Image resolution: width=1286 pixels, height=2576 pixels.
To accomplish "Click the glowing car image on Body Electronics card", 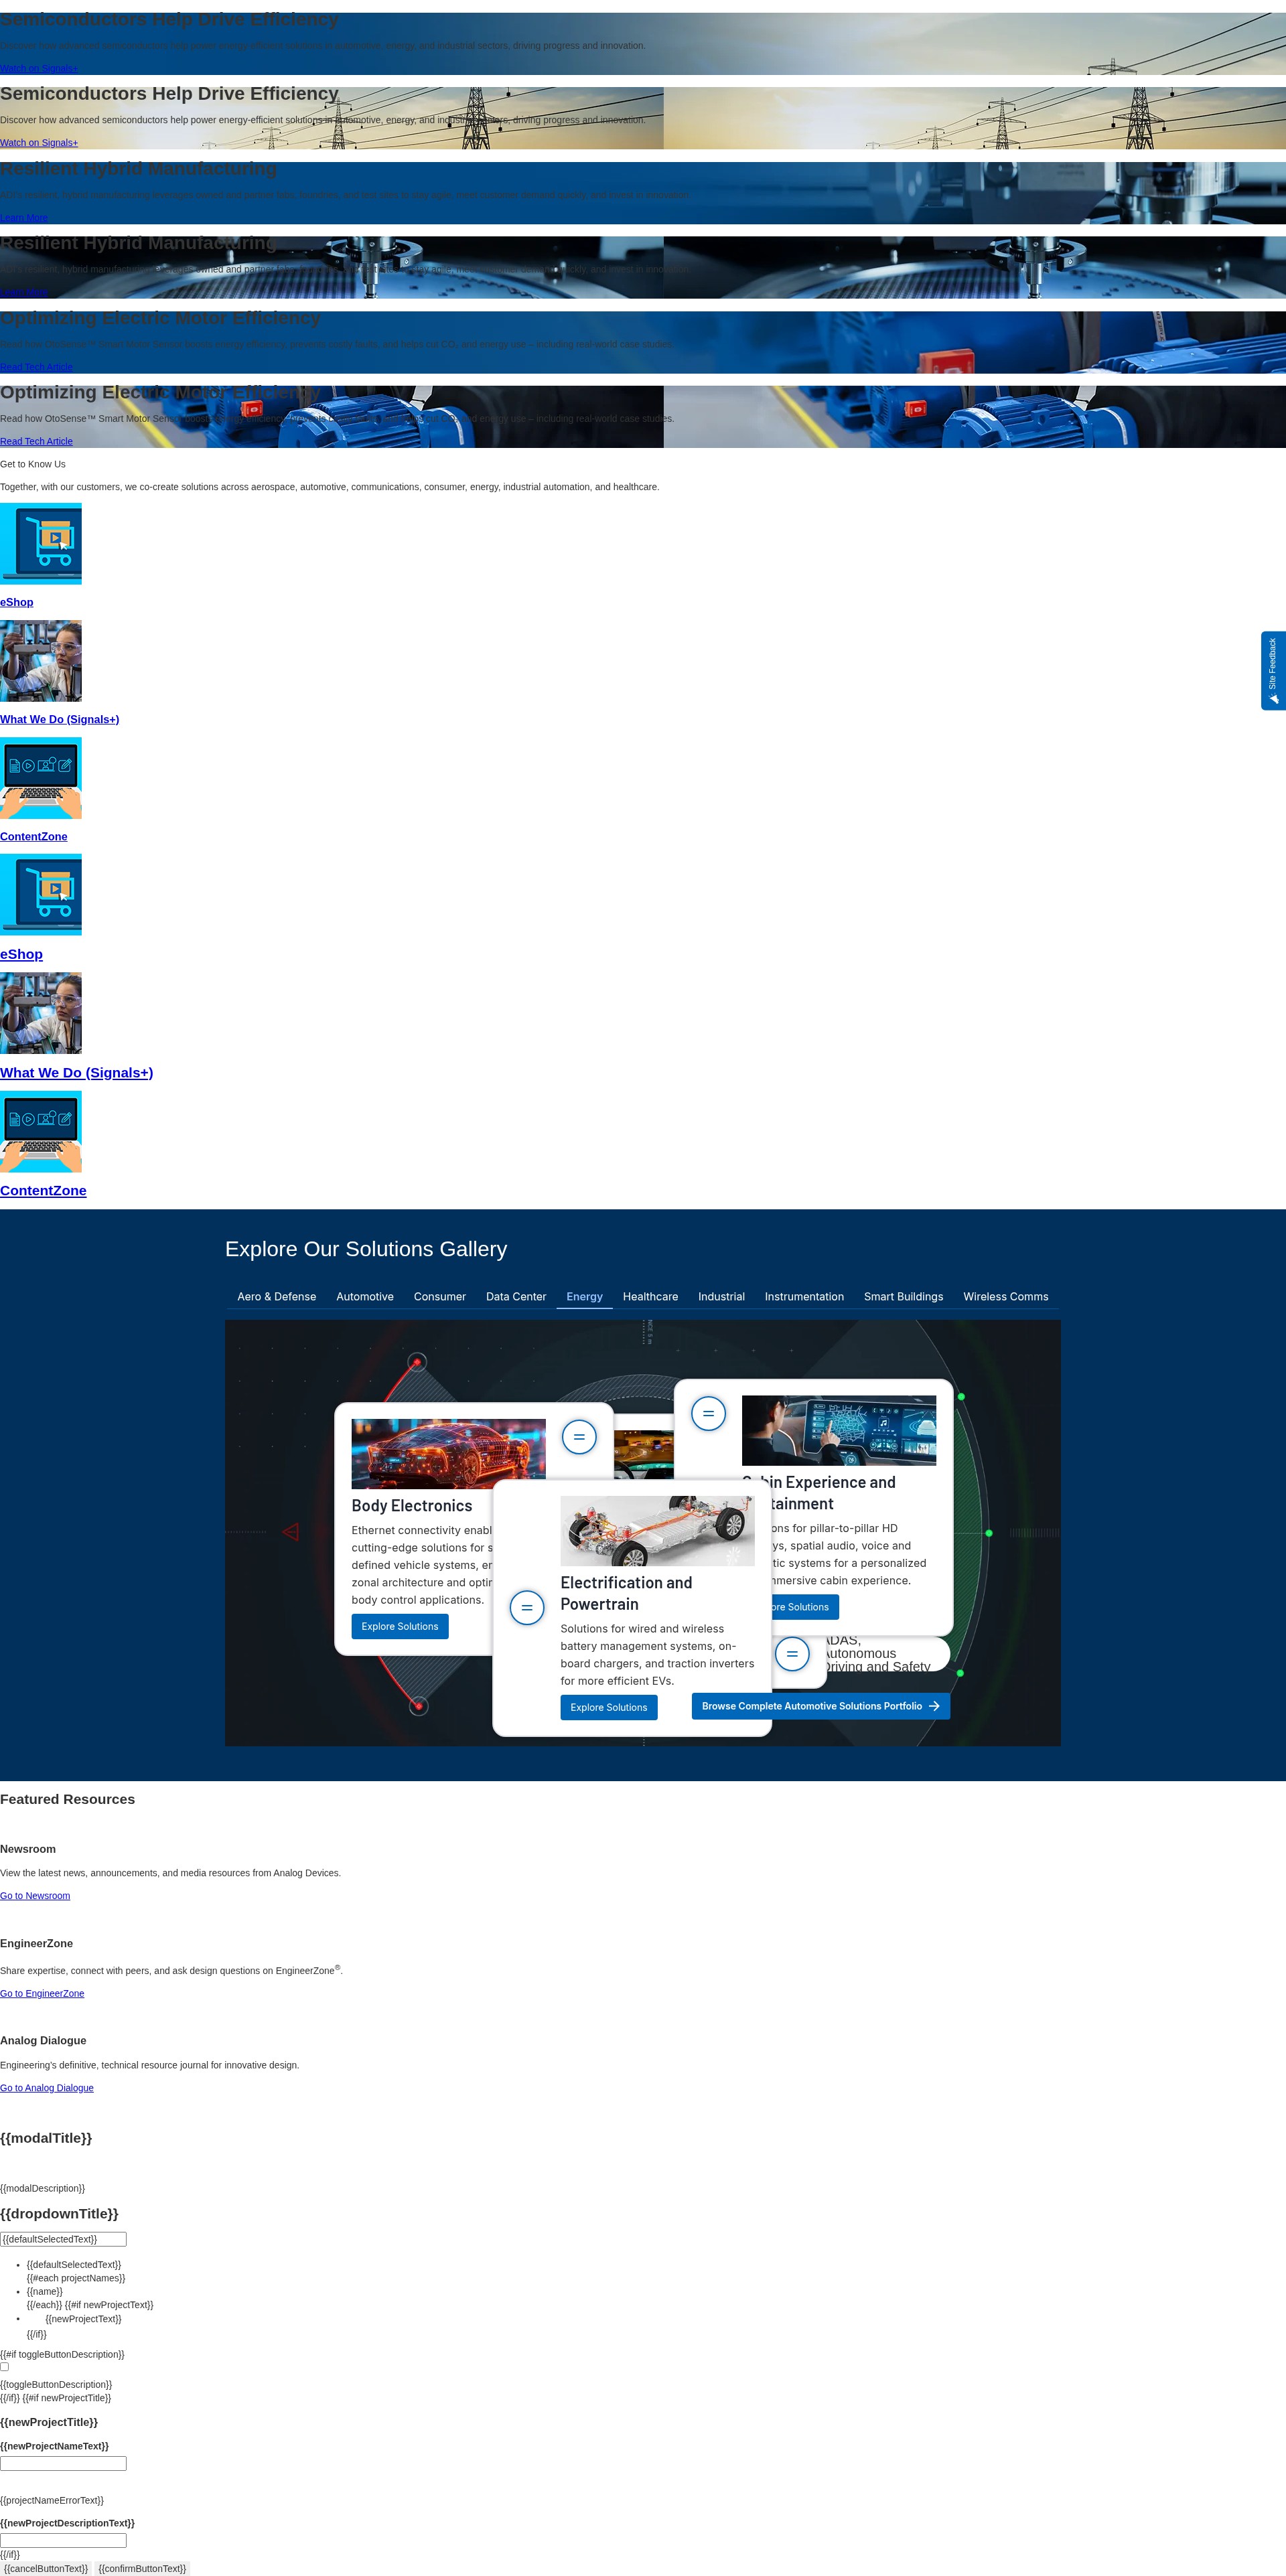I will (449, 1454).
